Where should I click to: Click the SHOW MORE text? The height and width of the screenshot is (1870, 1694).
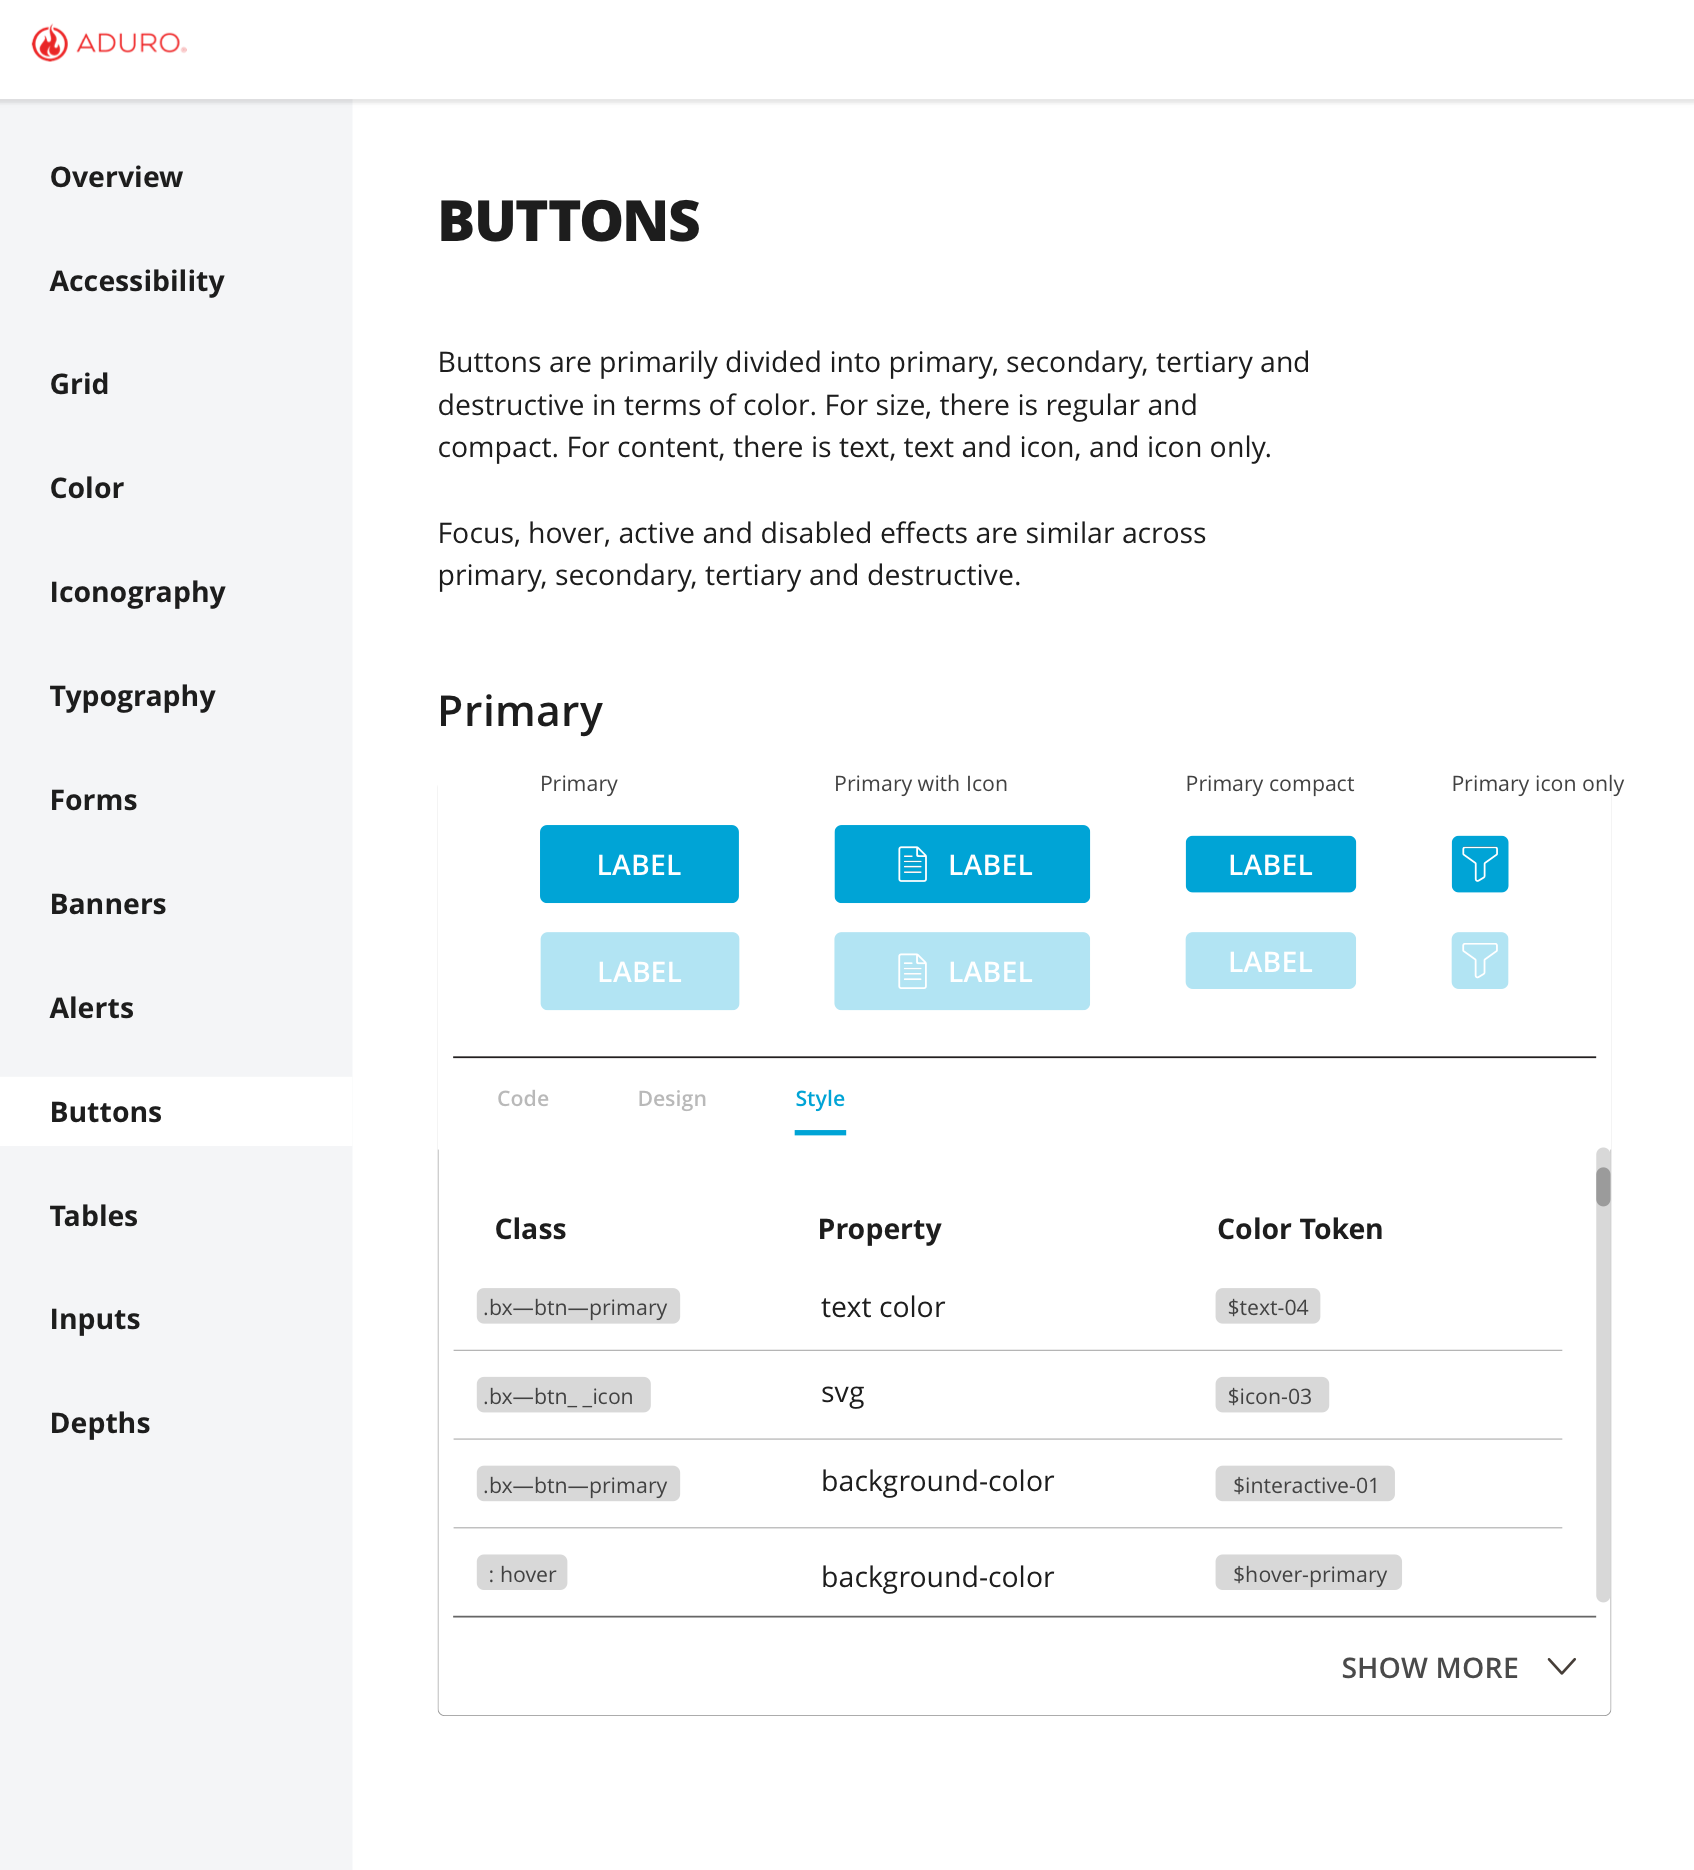pos(1429,1668)
